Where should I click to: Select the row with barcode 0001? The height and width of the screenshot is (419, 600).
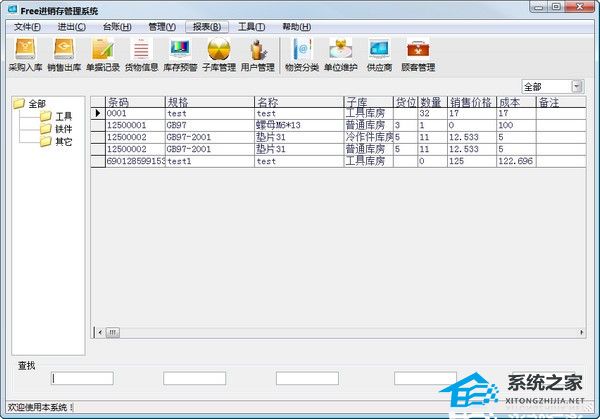(x=338, y=113)
